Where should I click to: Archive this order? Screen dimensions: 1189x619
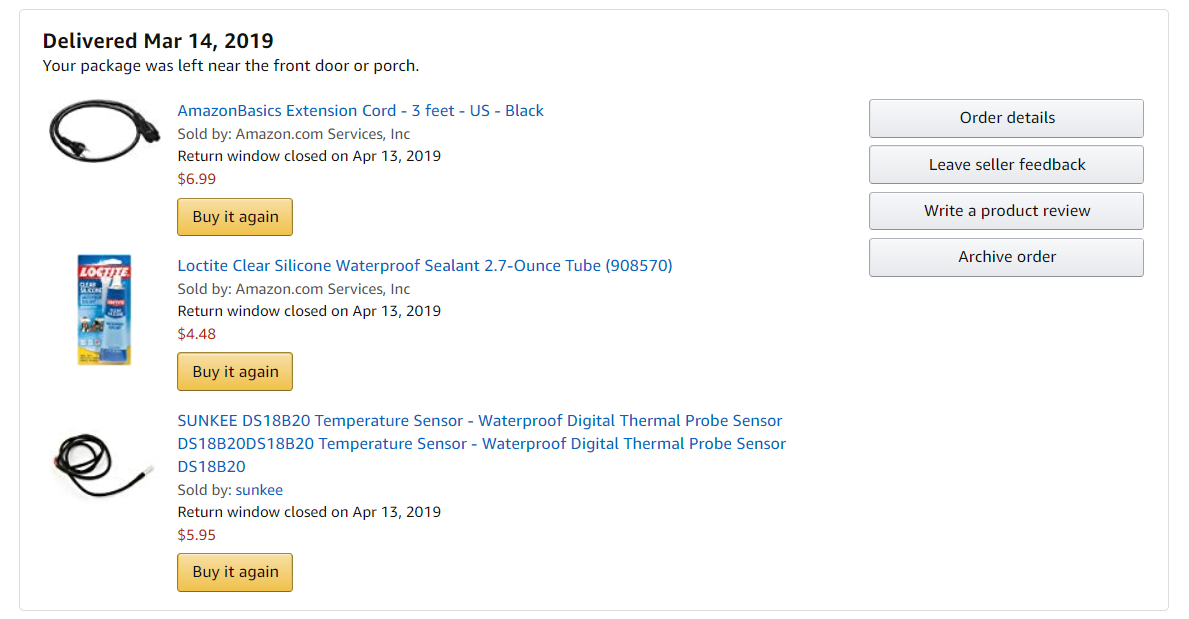point(1006,257)
